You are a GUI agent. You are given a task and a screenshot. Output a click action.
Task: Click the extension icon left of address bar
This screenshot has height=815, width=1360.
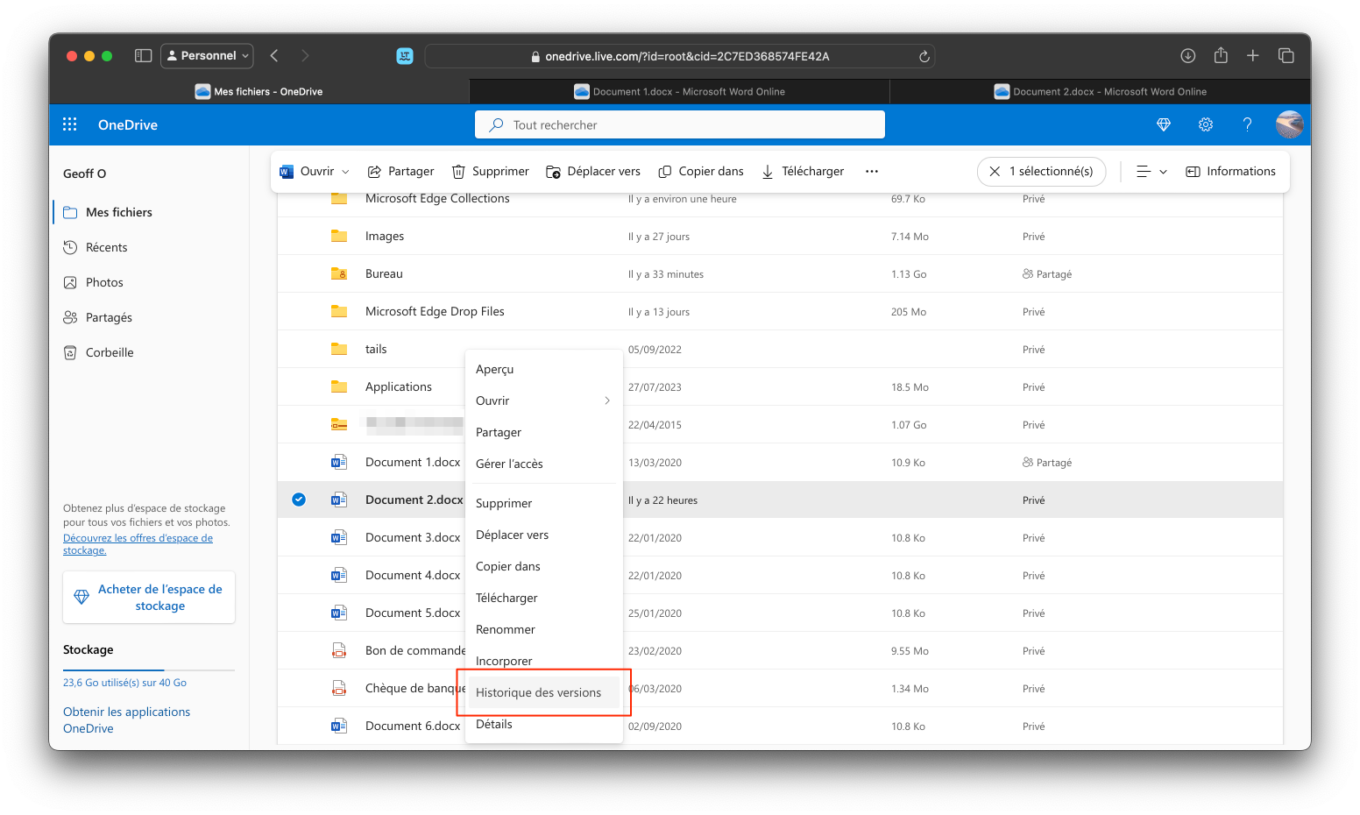[x=405, y=56]
